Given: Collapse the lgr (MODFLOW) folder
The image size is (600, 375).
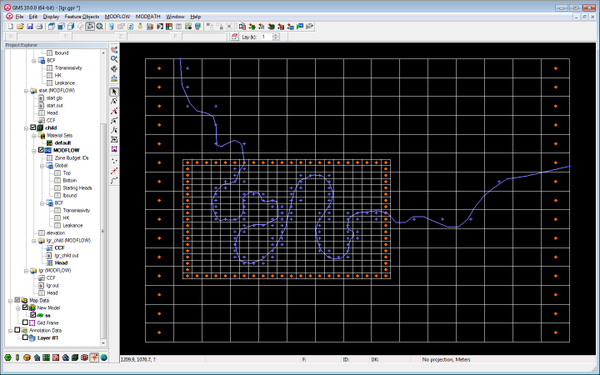Looking at the screenshot, I should click(x=26, y=271).
